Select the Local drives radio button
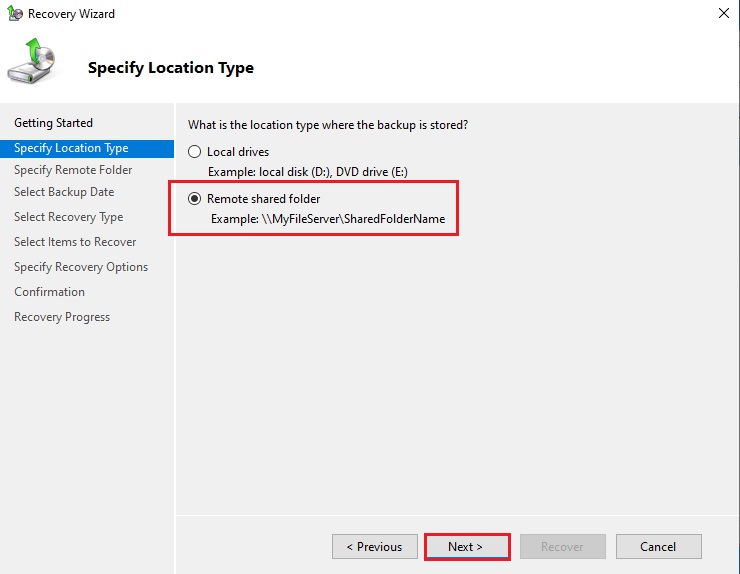 pos(195,152)
